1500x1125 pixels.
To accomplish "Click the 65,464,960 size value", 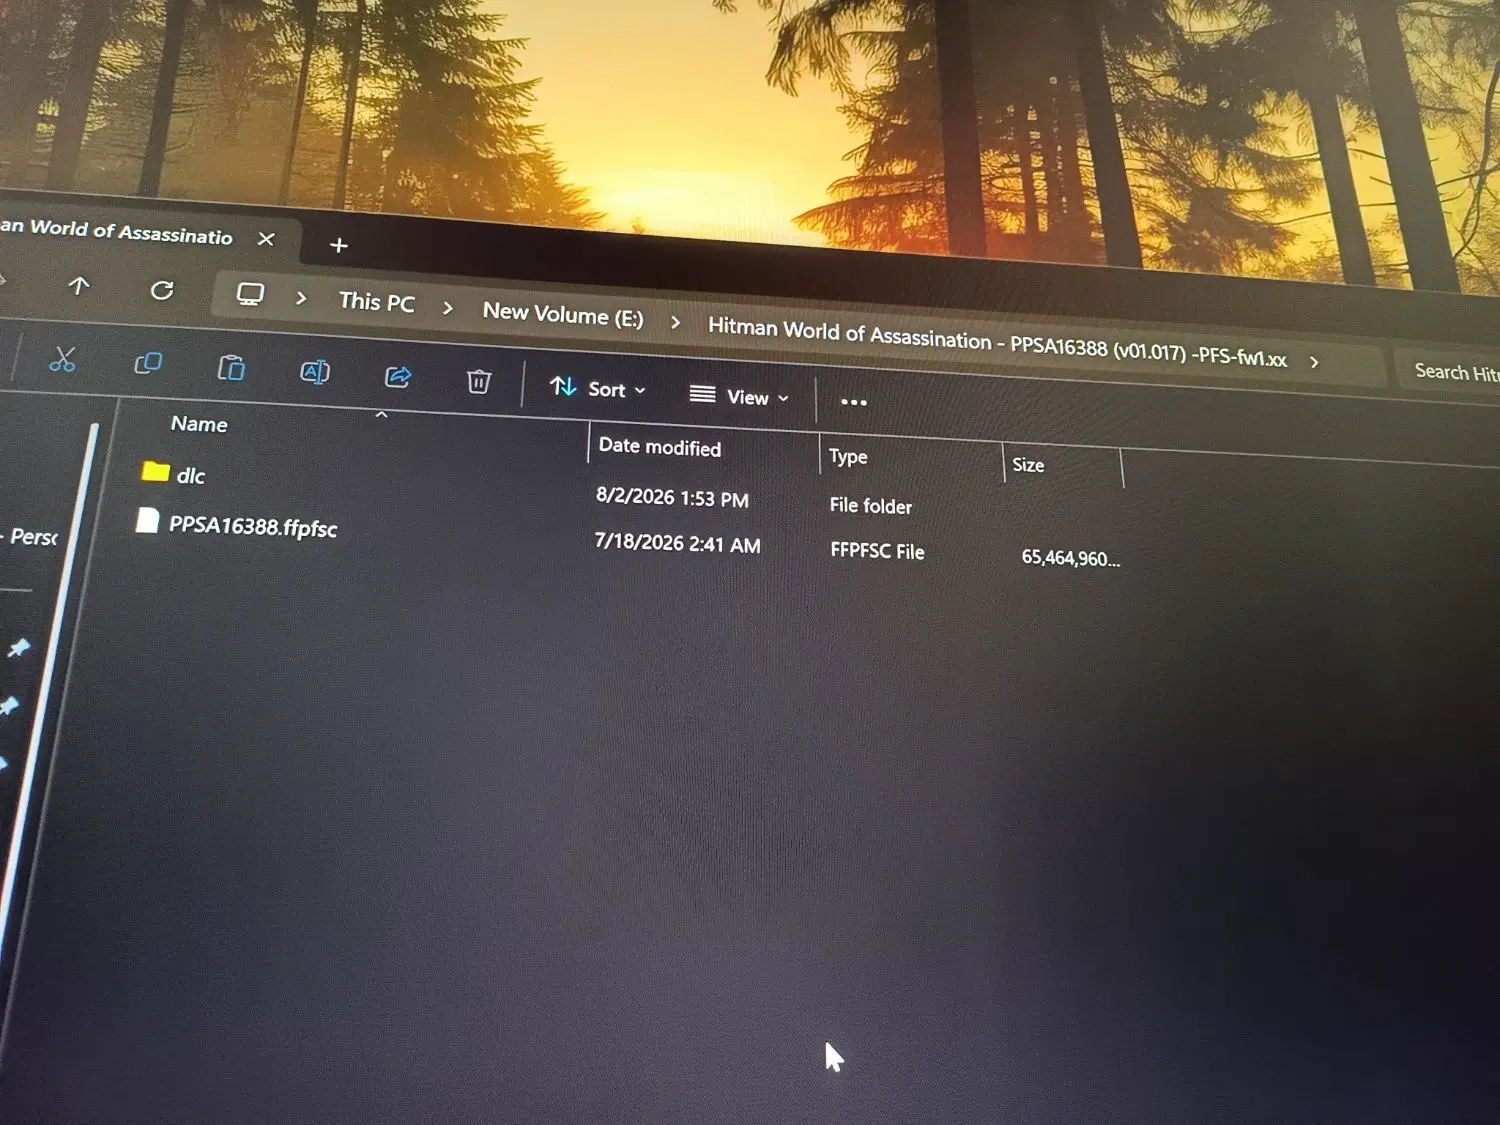I will [1071, 558].
